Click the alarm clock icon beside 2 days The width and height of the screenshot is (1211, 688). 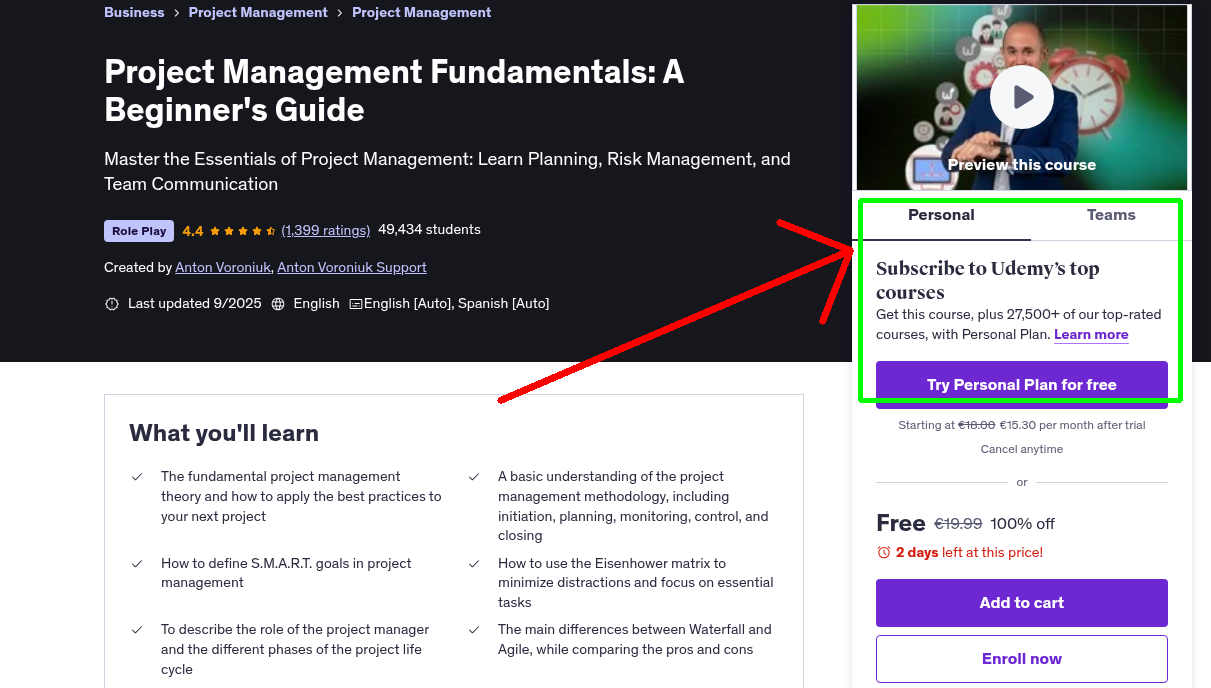click(x=883, y=552)
